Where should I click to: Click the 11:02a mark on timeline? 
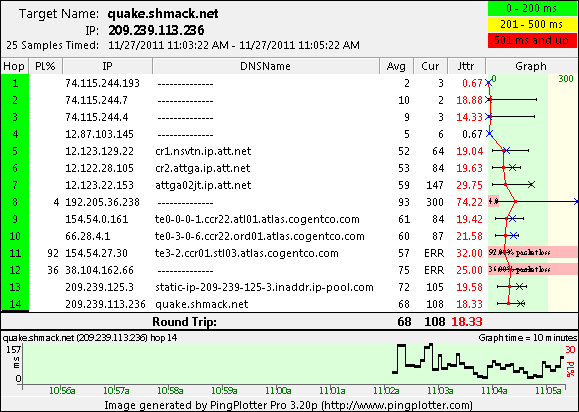pos(387,390)
